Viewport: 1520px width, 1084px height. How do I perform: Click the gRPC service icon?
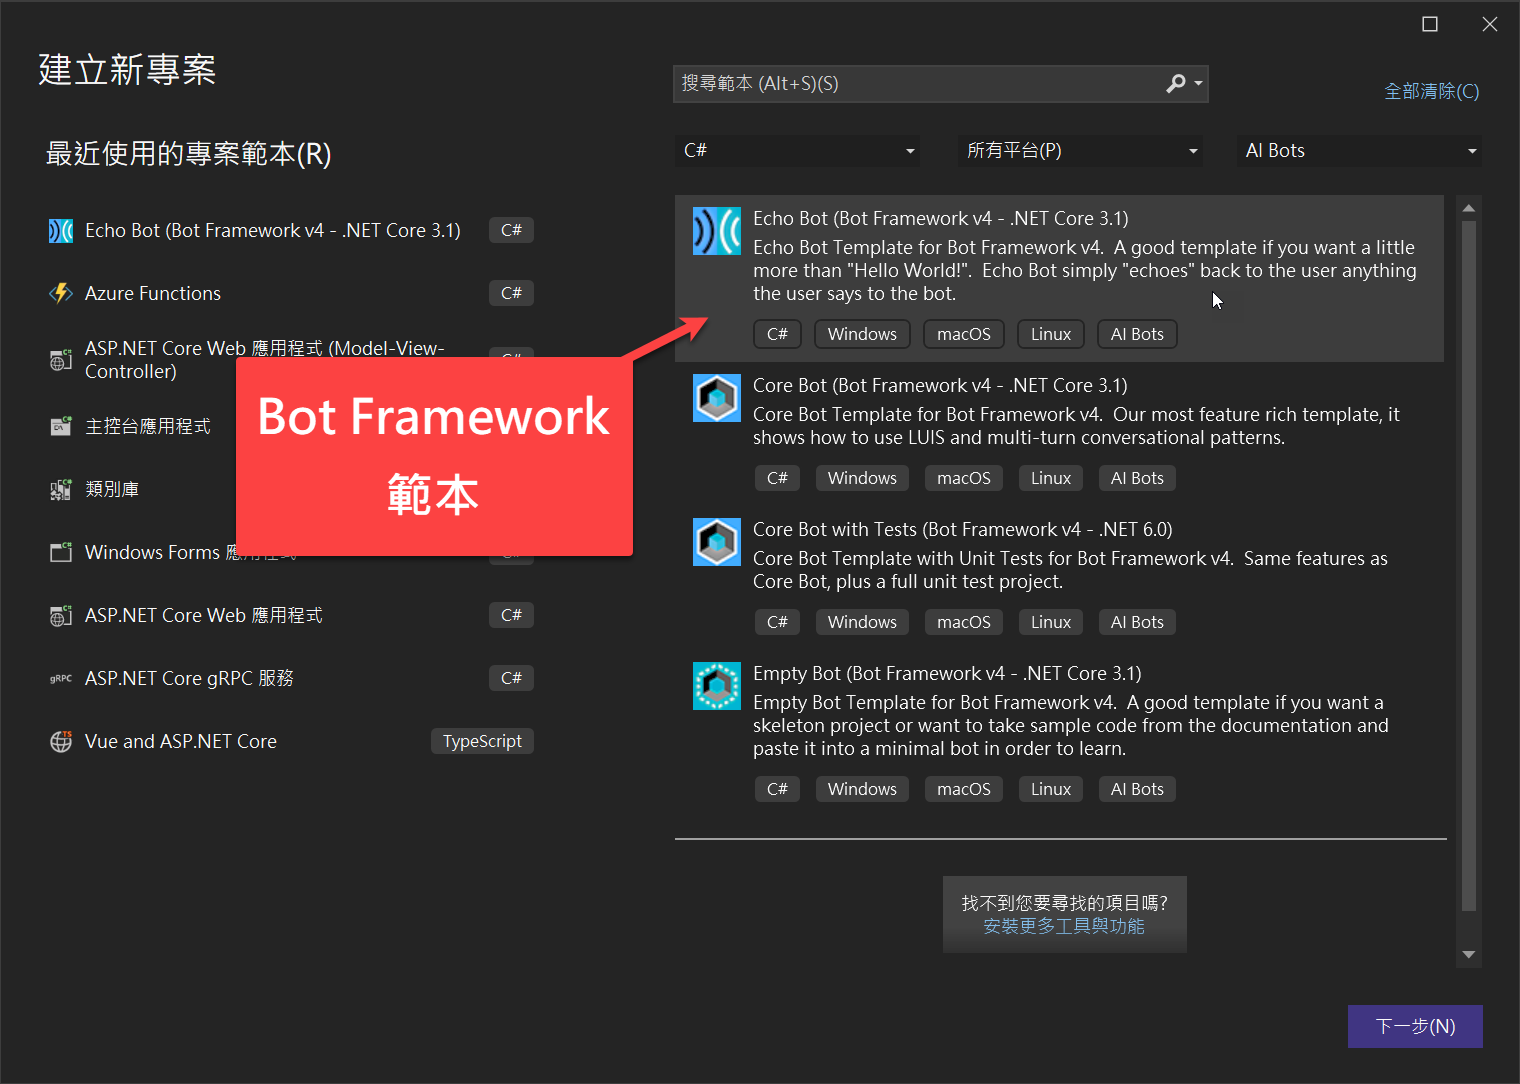coord(61,679)
